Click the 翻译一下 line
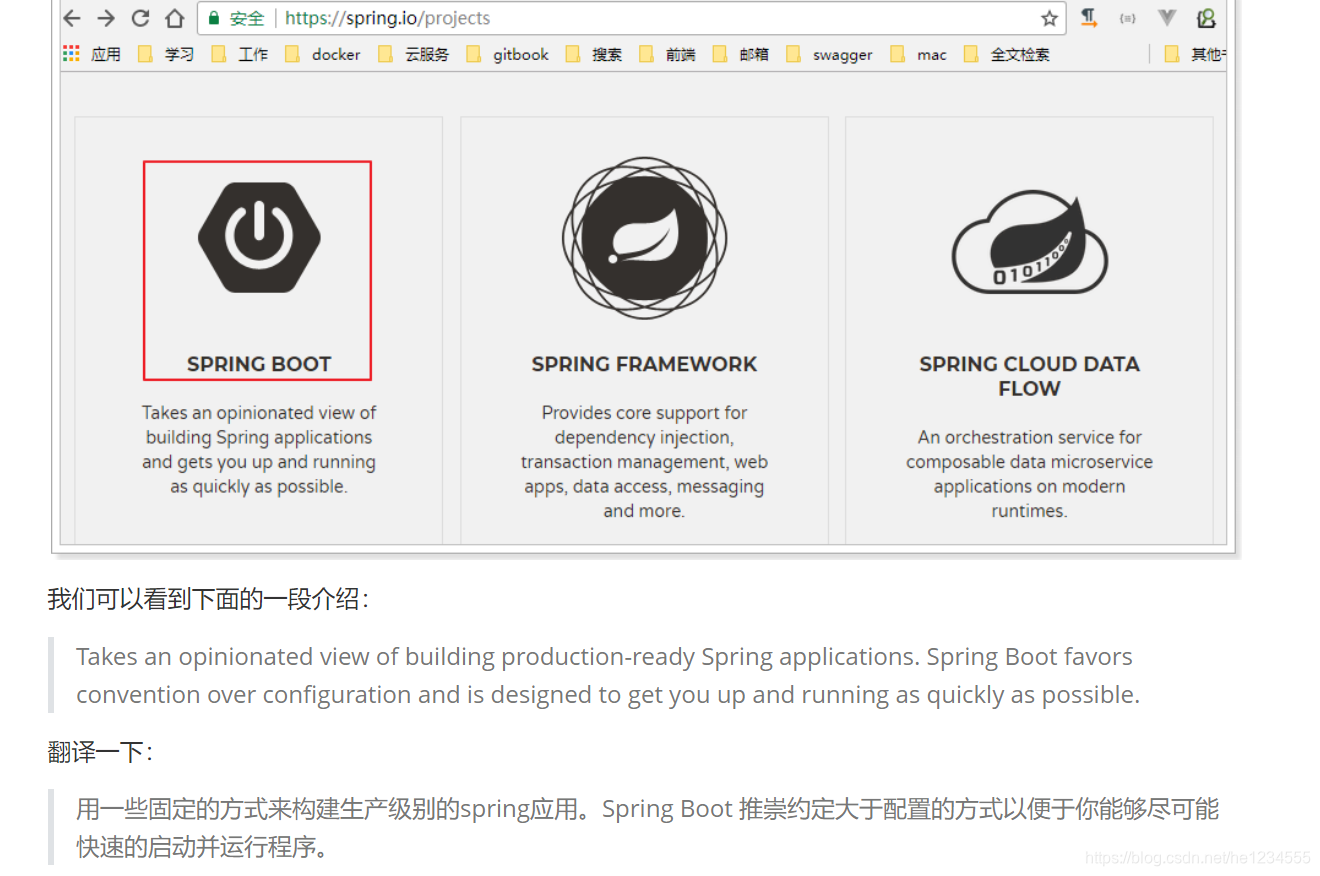Screen dimensions: 1320x876 [100, 751]
